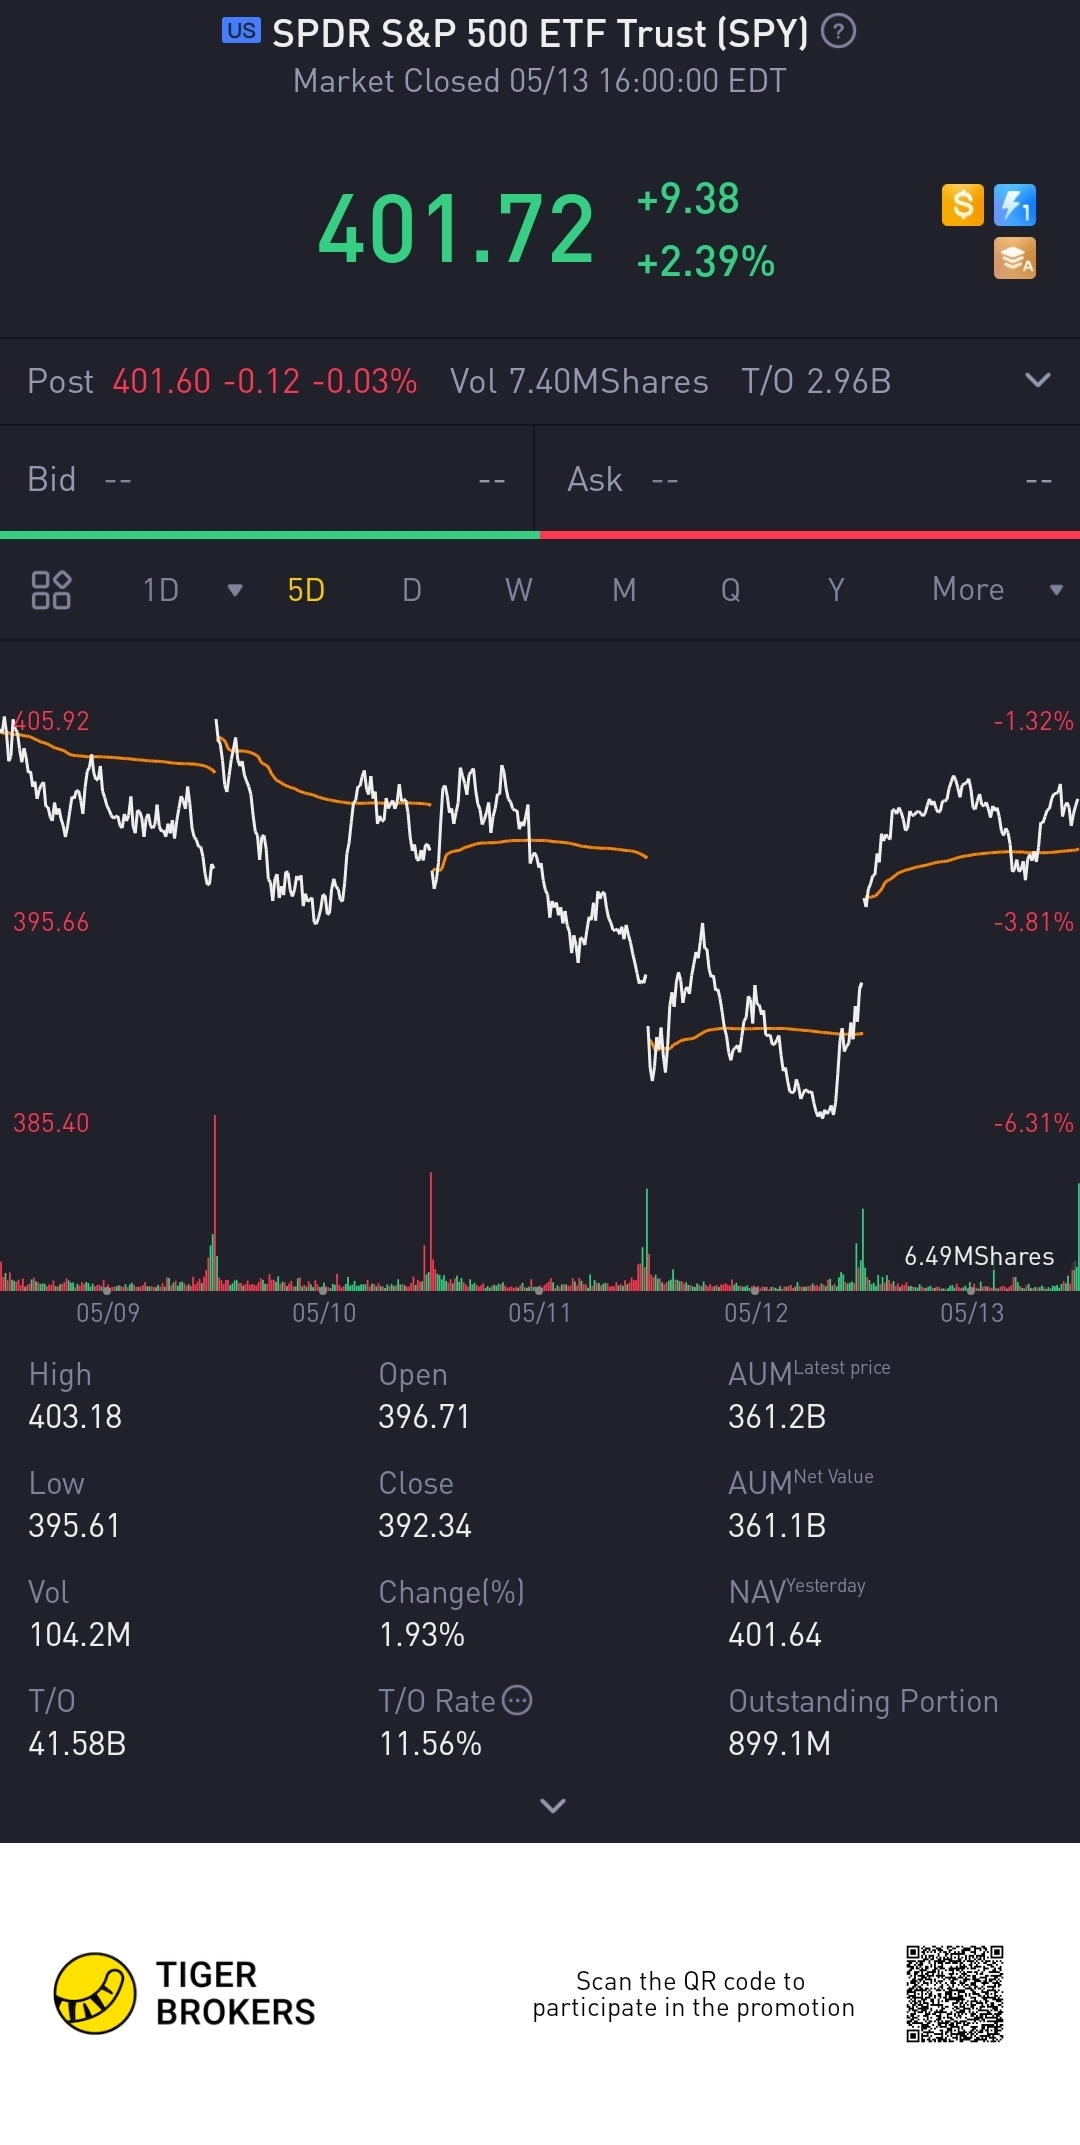
Task: Switch to the daily D chart tab
Action: pyautogui.click(x=412, y=590)
